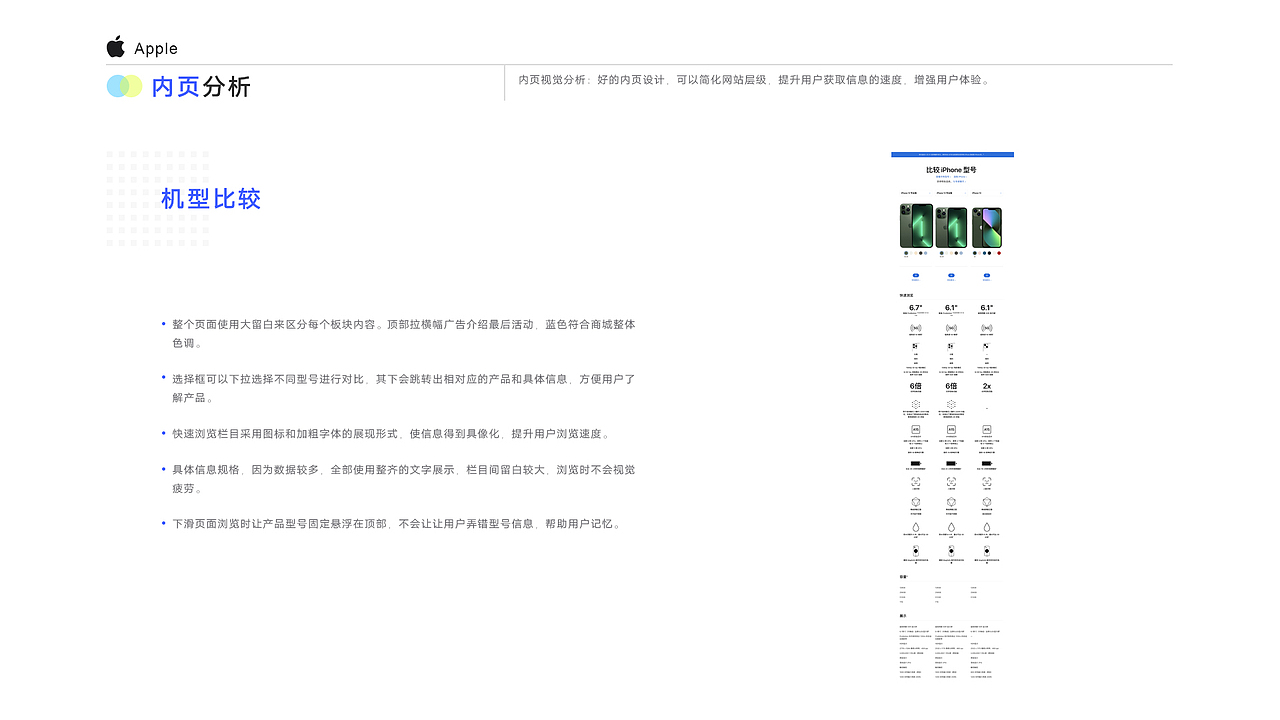The height and width of the screenshot is (720, 1280).
Task: Click the first alpine green iPhone Pro Max image
Action: click(x=916, y=225)
